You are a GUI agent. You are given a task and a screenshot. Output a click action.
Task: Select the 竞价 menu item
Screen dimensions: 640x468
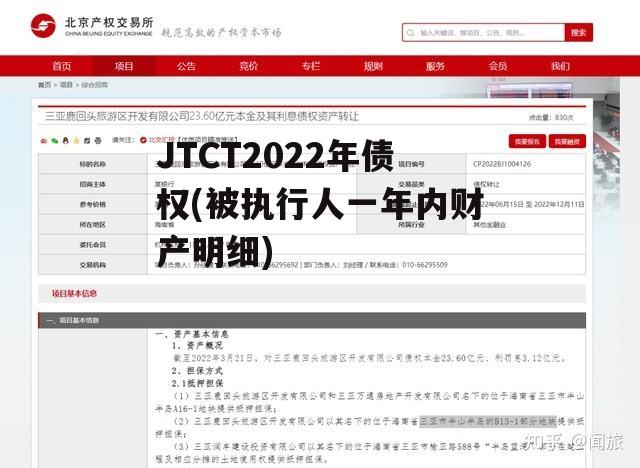(x=248, y=66)
